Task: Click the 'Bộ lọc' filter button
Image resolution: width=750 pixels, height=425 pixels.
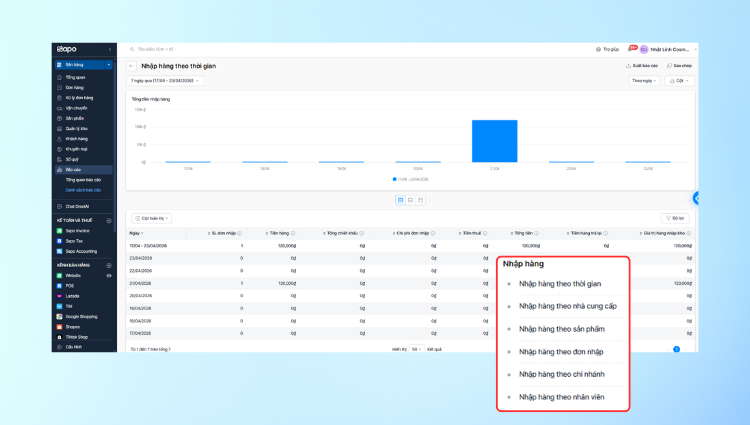Action: click(676, 218)
